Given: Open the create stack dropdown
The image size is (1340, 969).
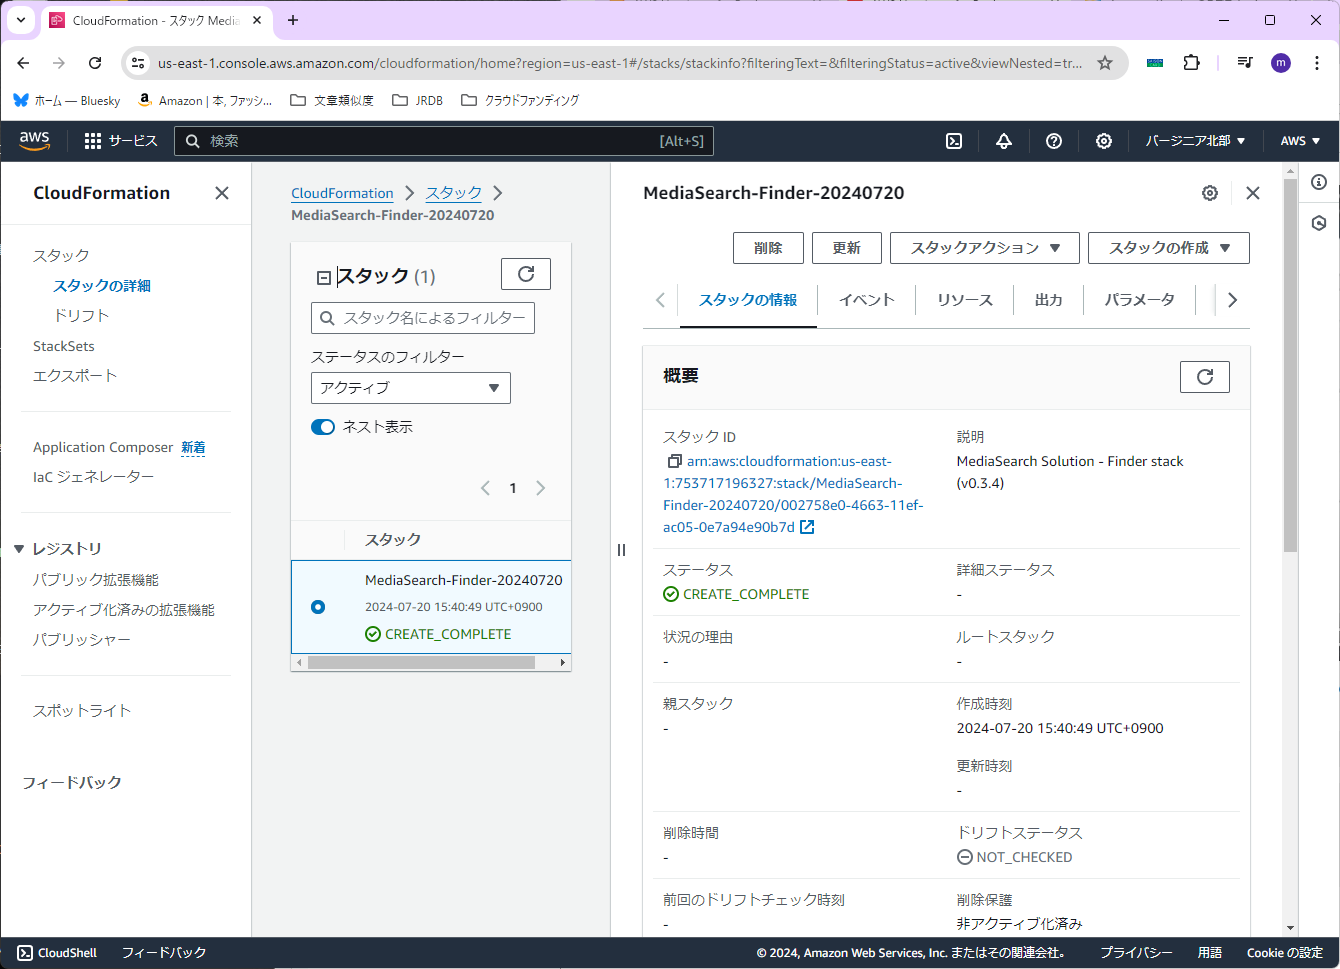Looking at the screenshot, I should (x=1169, y=248).
